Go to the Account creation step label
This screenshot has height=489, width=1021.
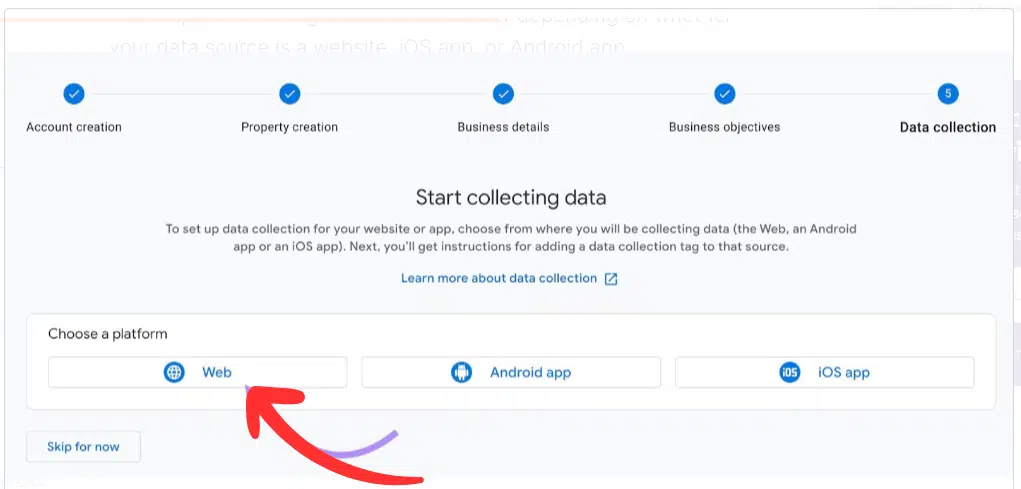pos(74,127)
